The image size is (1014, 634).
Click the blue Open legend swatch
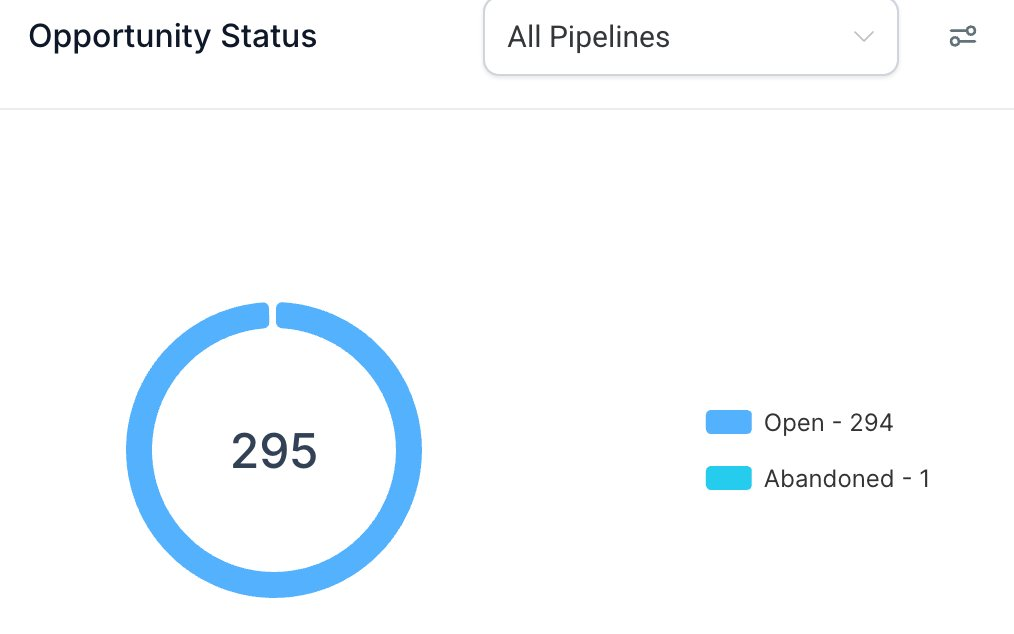tap(728, 422)
